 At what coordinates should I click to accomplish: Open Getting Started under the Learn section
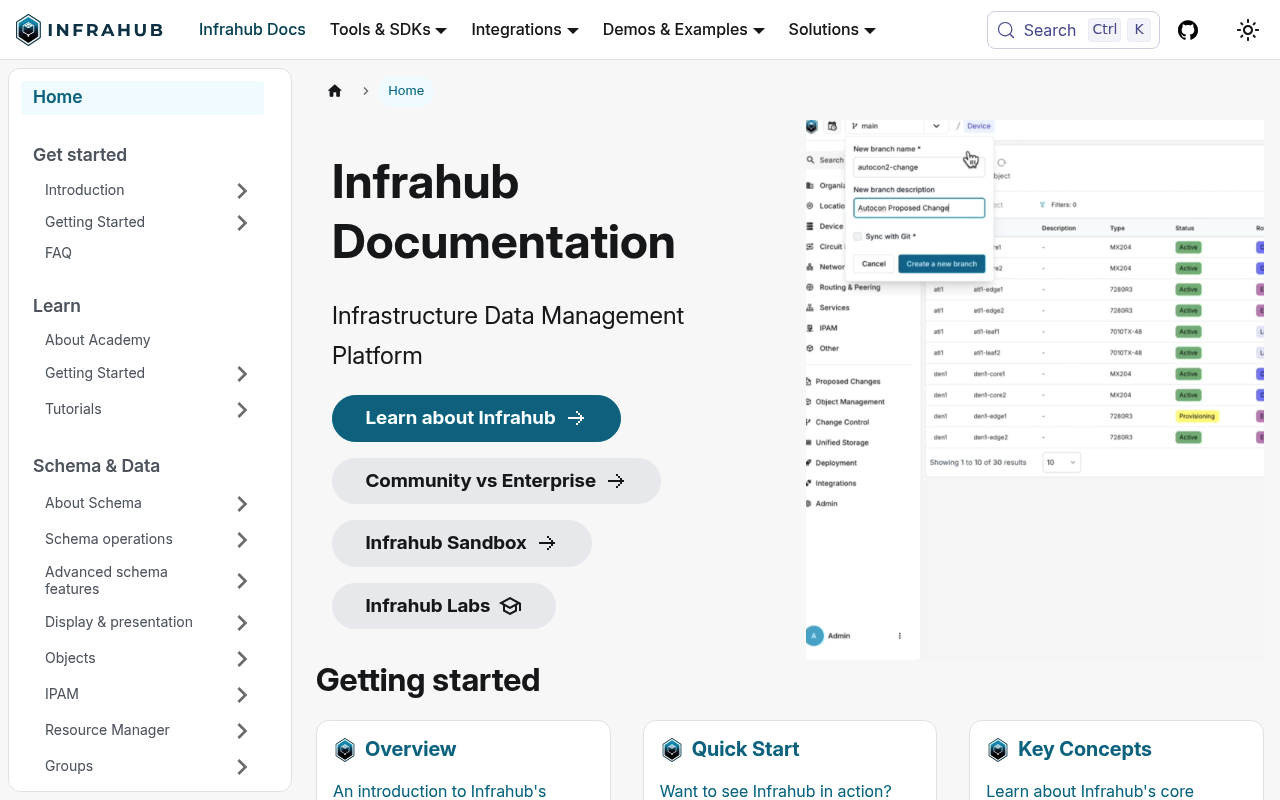tap(95, 373)
